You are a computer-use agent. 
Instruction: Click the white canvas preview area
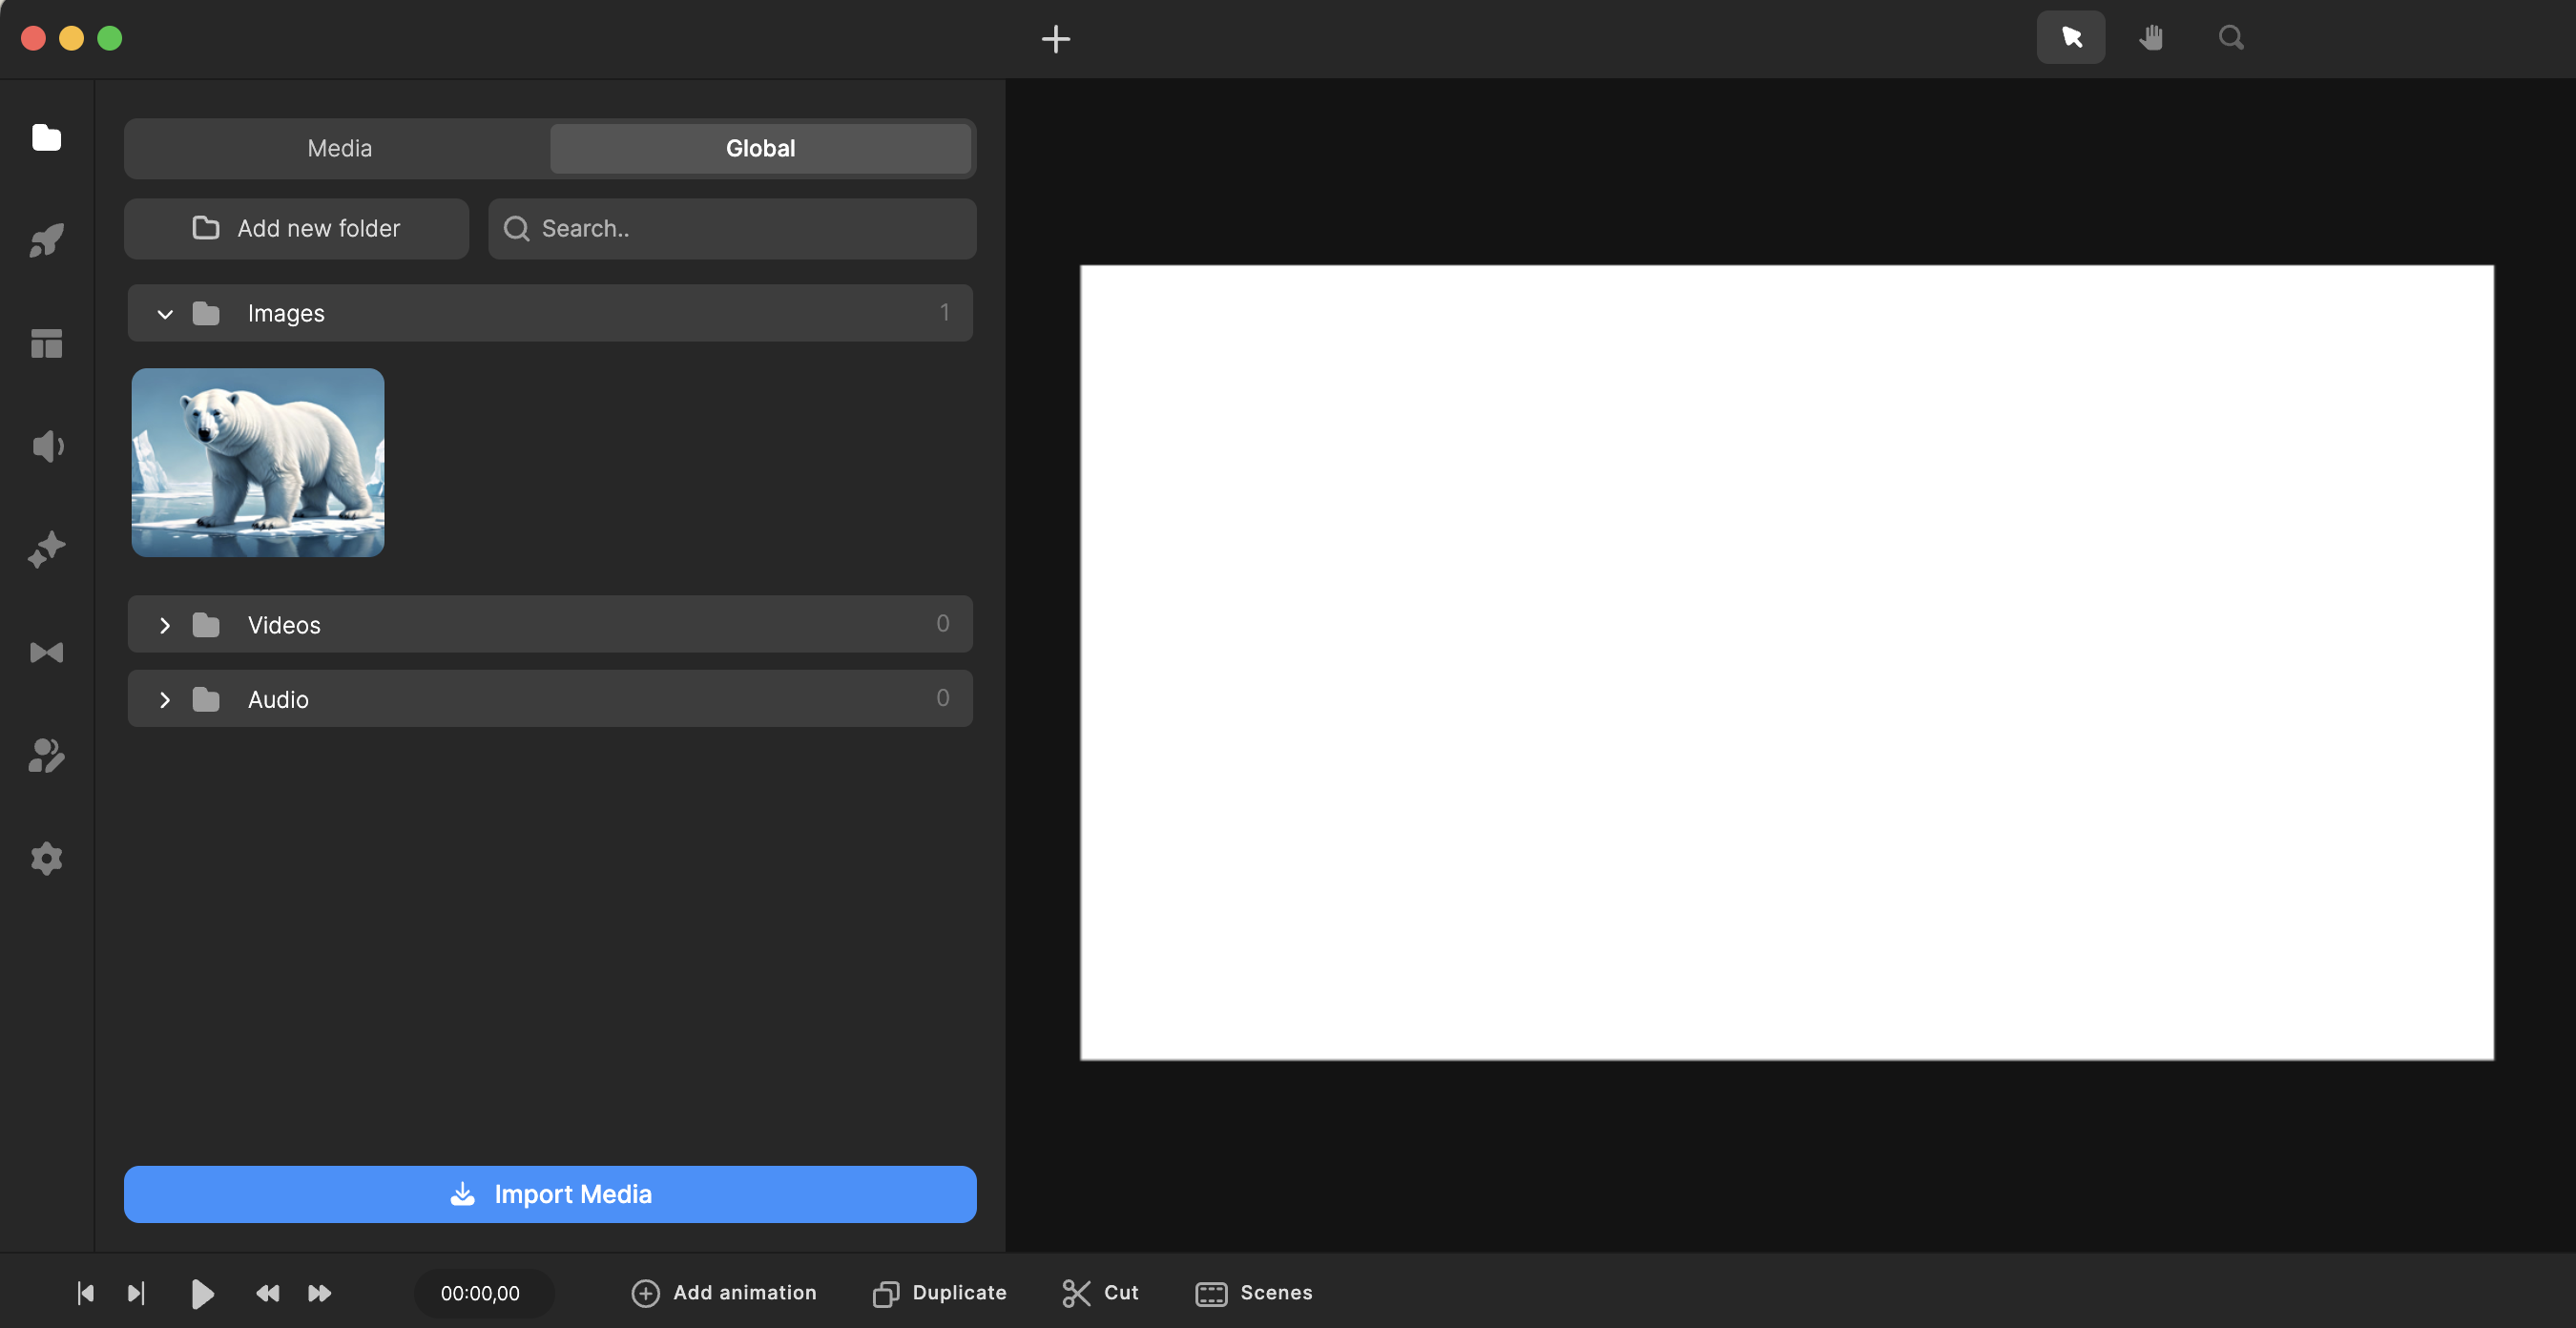click(1786, 662)
